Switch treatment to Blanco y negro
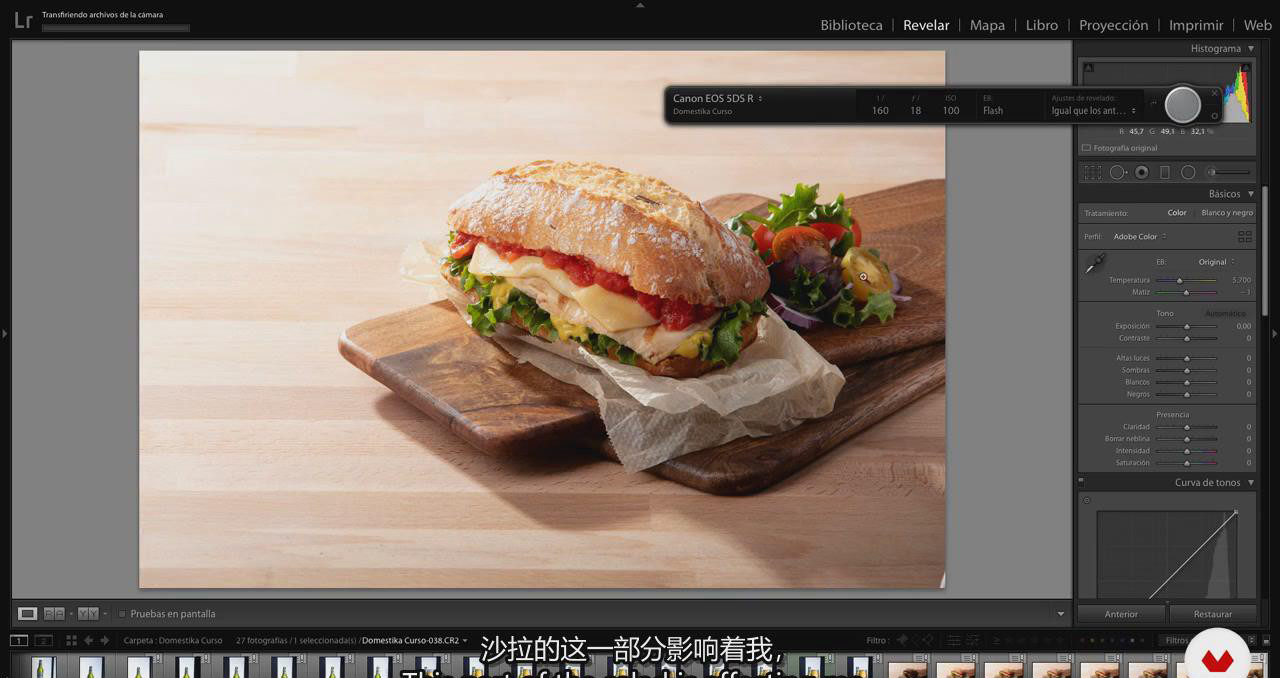 click(1226, 213)
